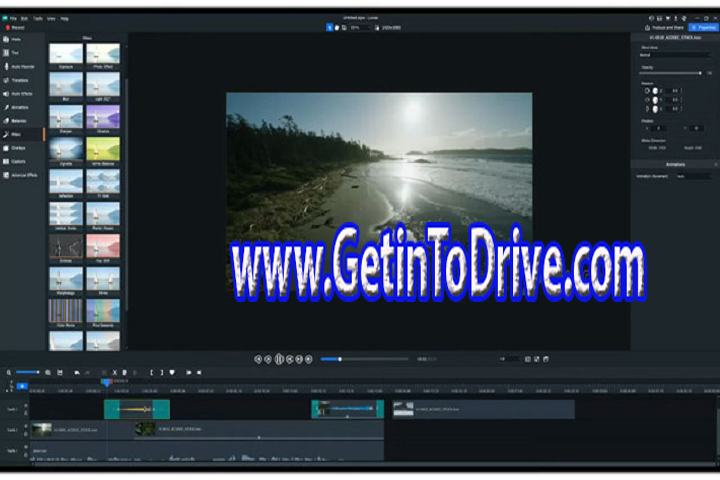Click the snapshot icon right of playback bar
This screenshot has height=480, width=720.
(x=528, y=359)
